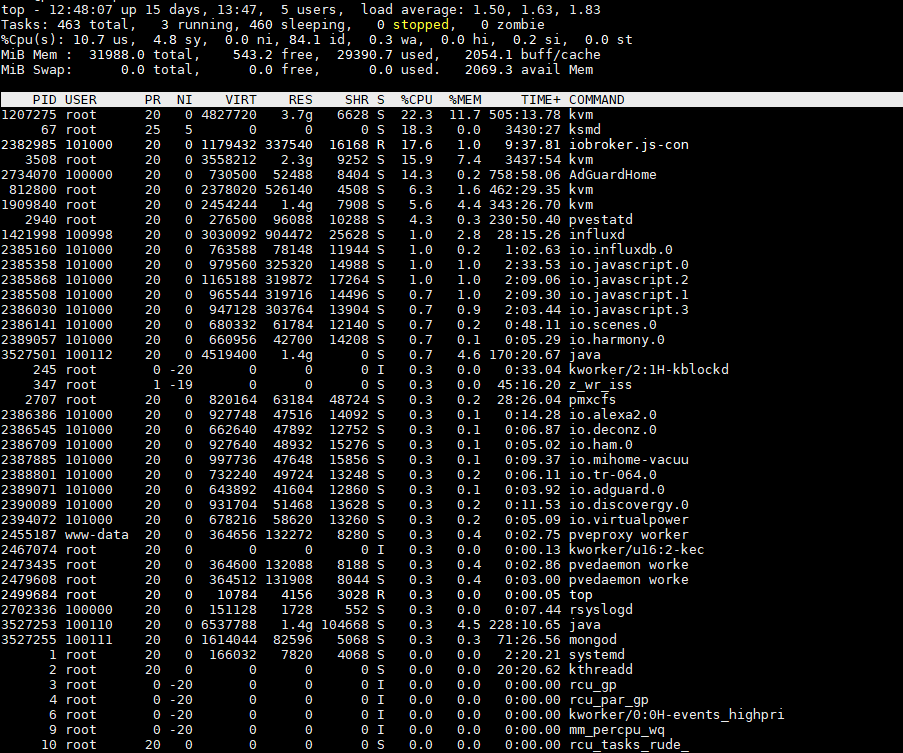Click the influxd command
903x753 pixels.
pos(597,234)
